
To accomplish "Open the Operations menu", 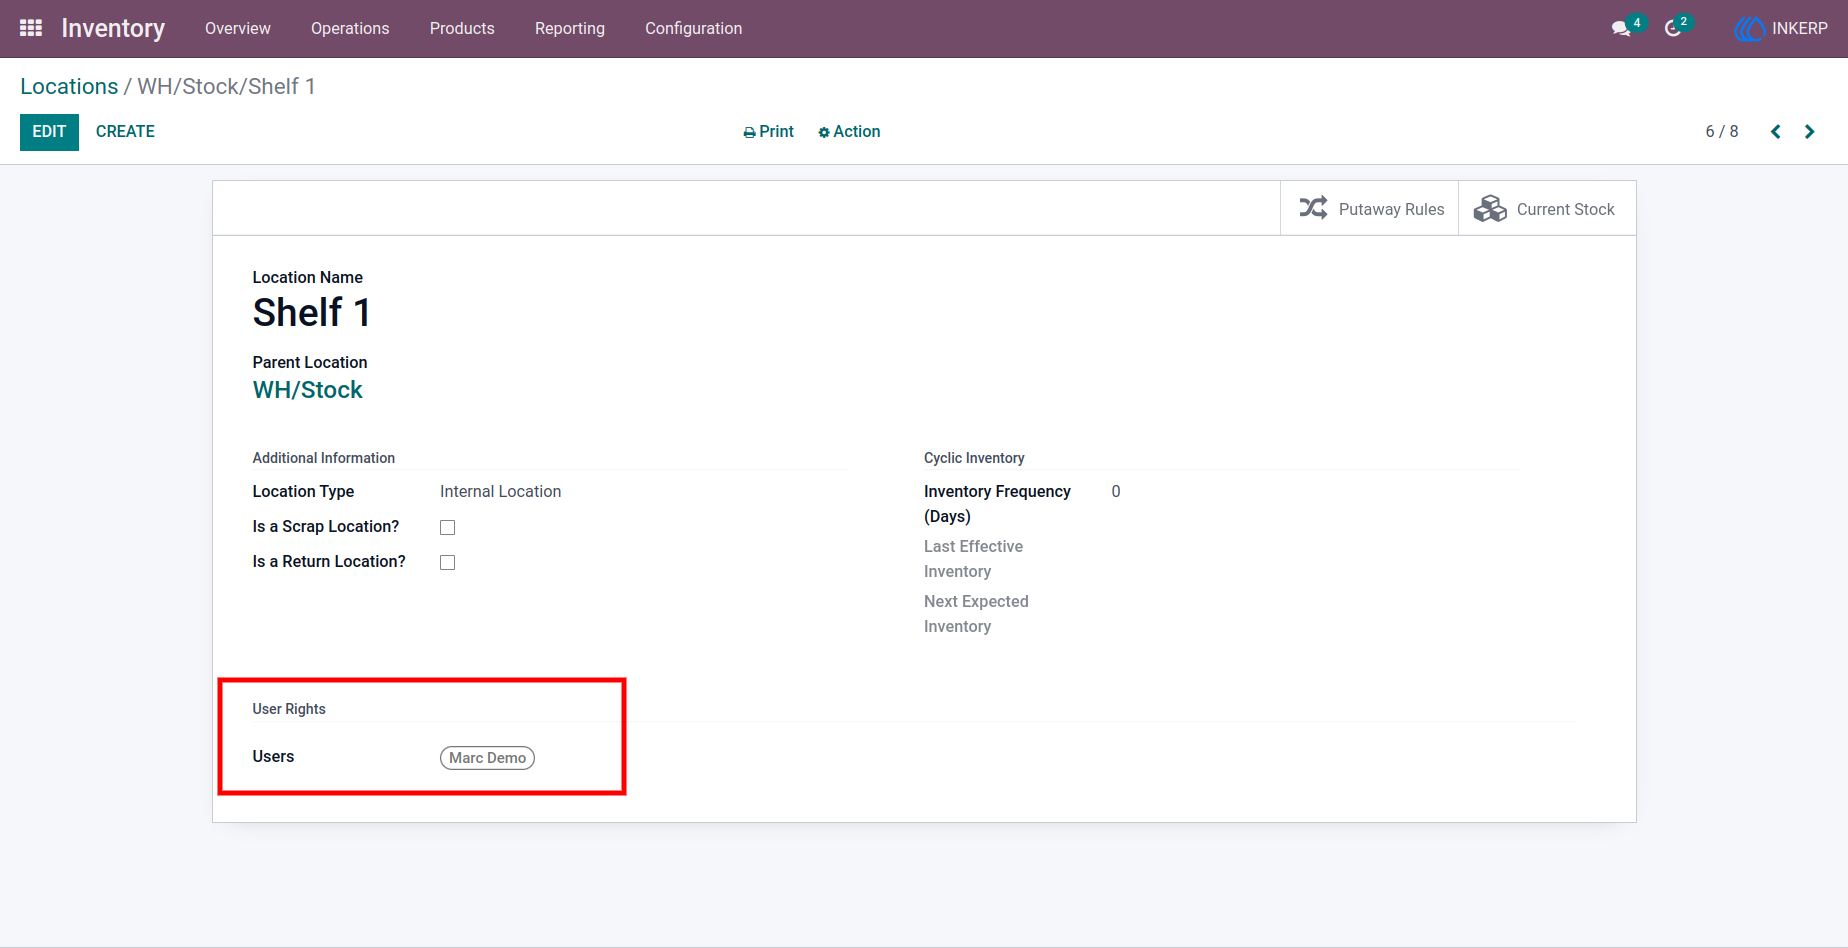I will point(350,28).
